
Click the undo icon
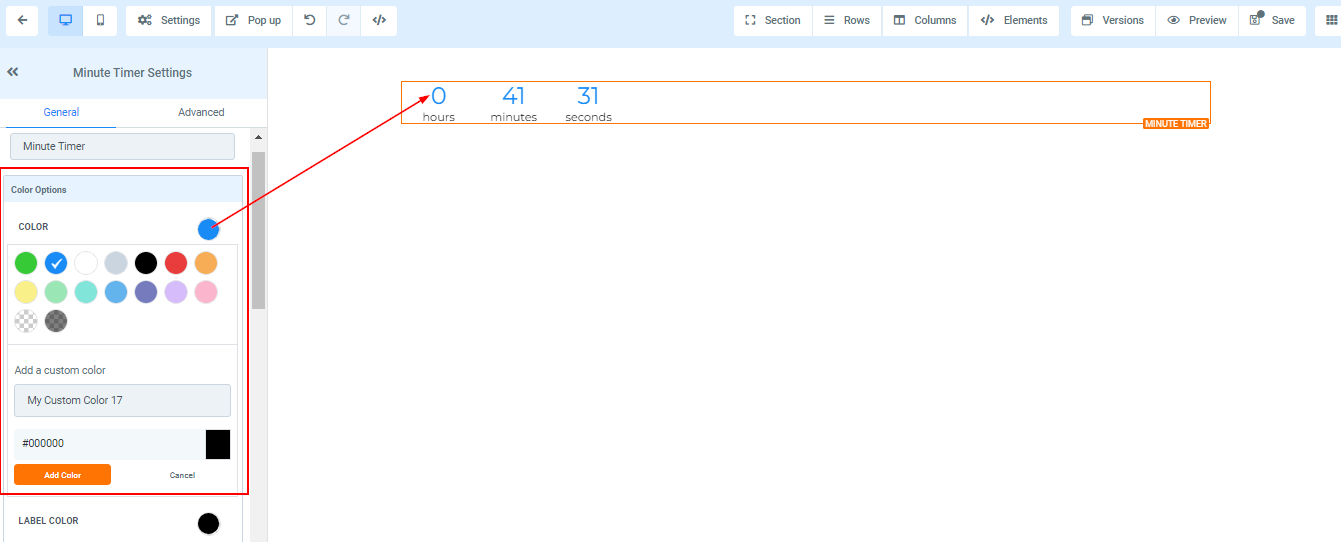point(310,20)
